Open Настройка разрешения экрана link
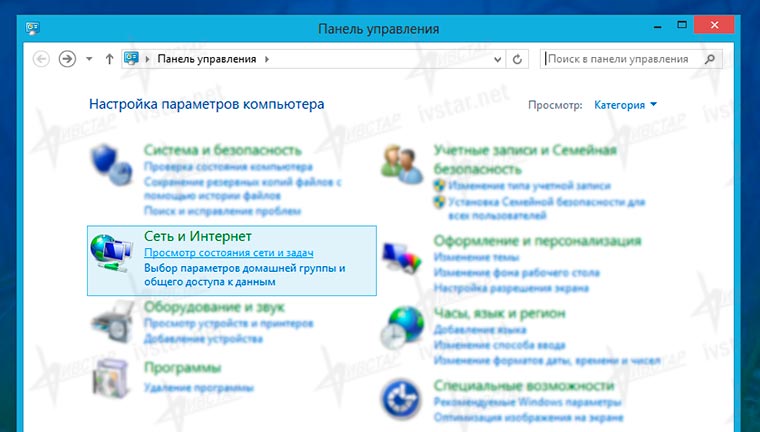Screen dimensions: 760x432 point(511,288)
